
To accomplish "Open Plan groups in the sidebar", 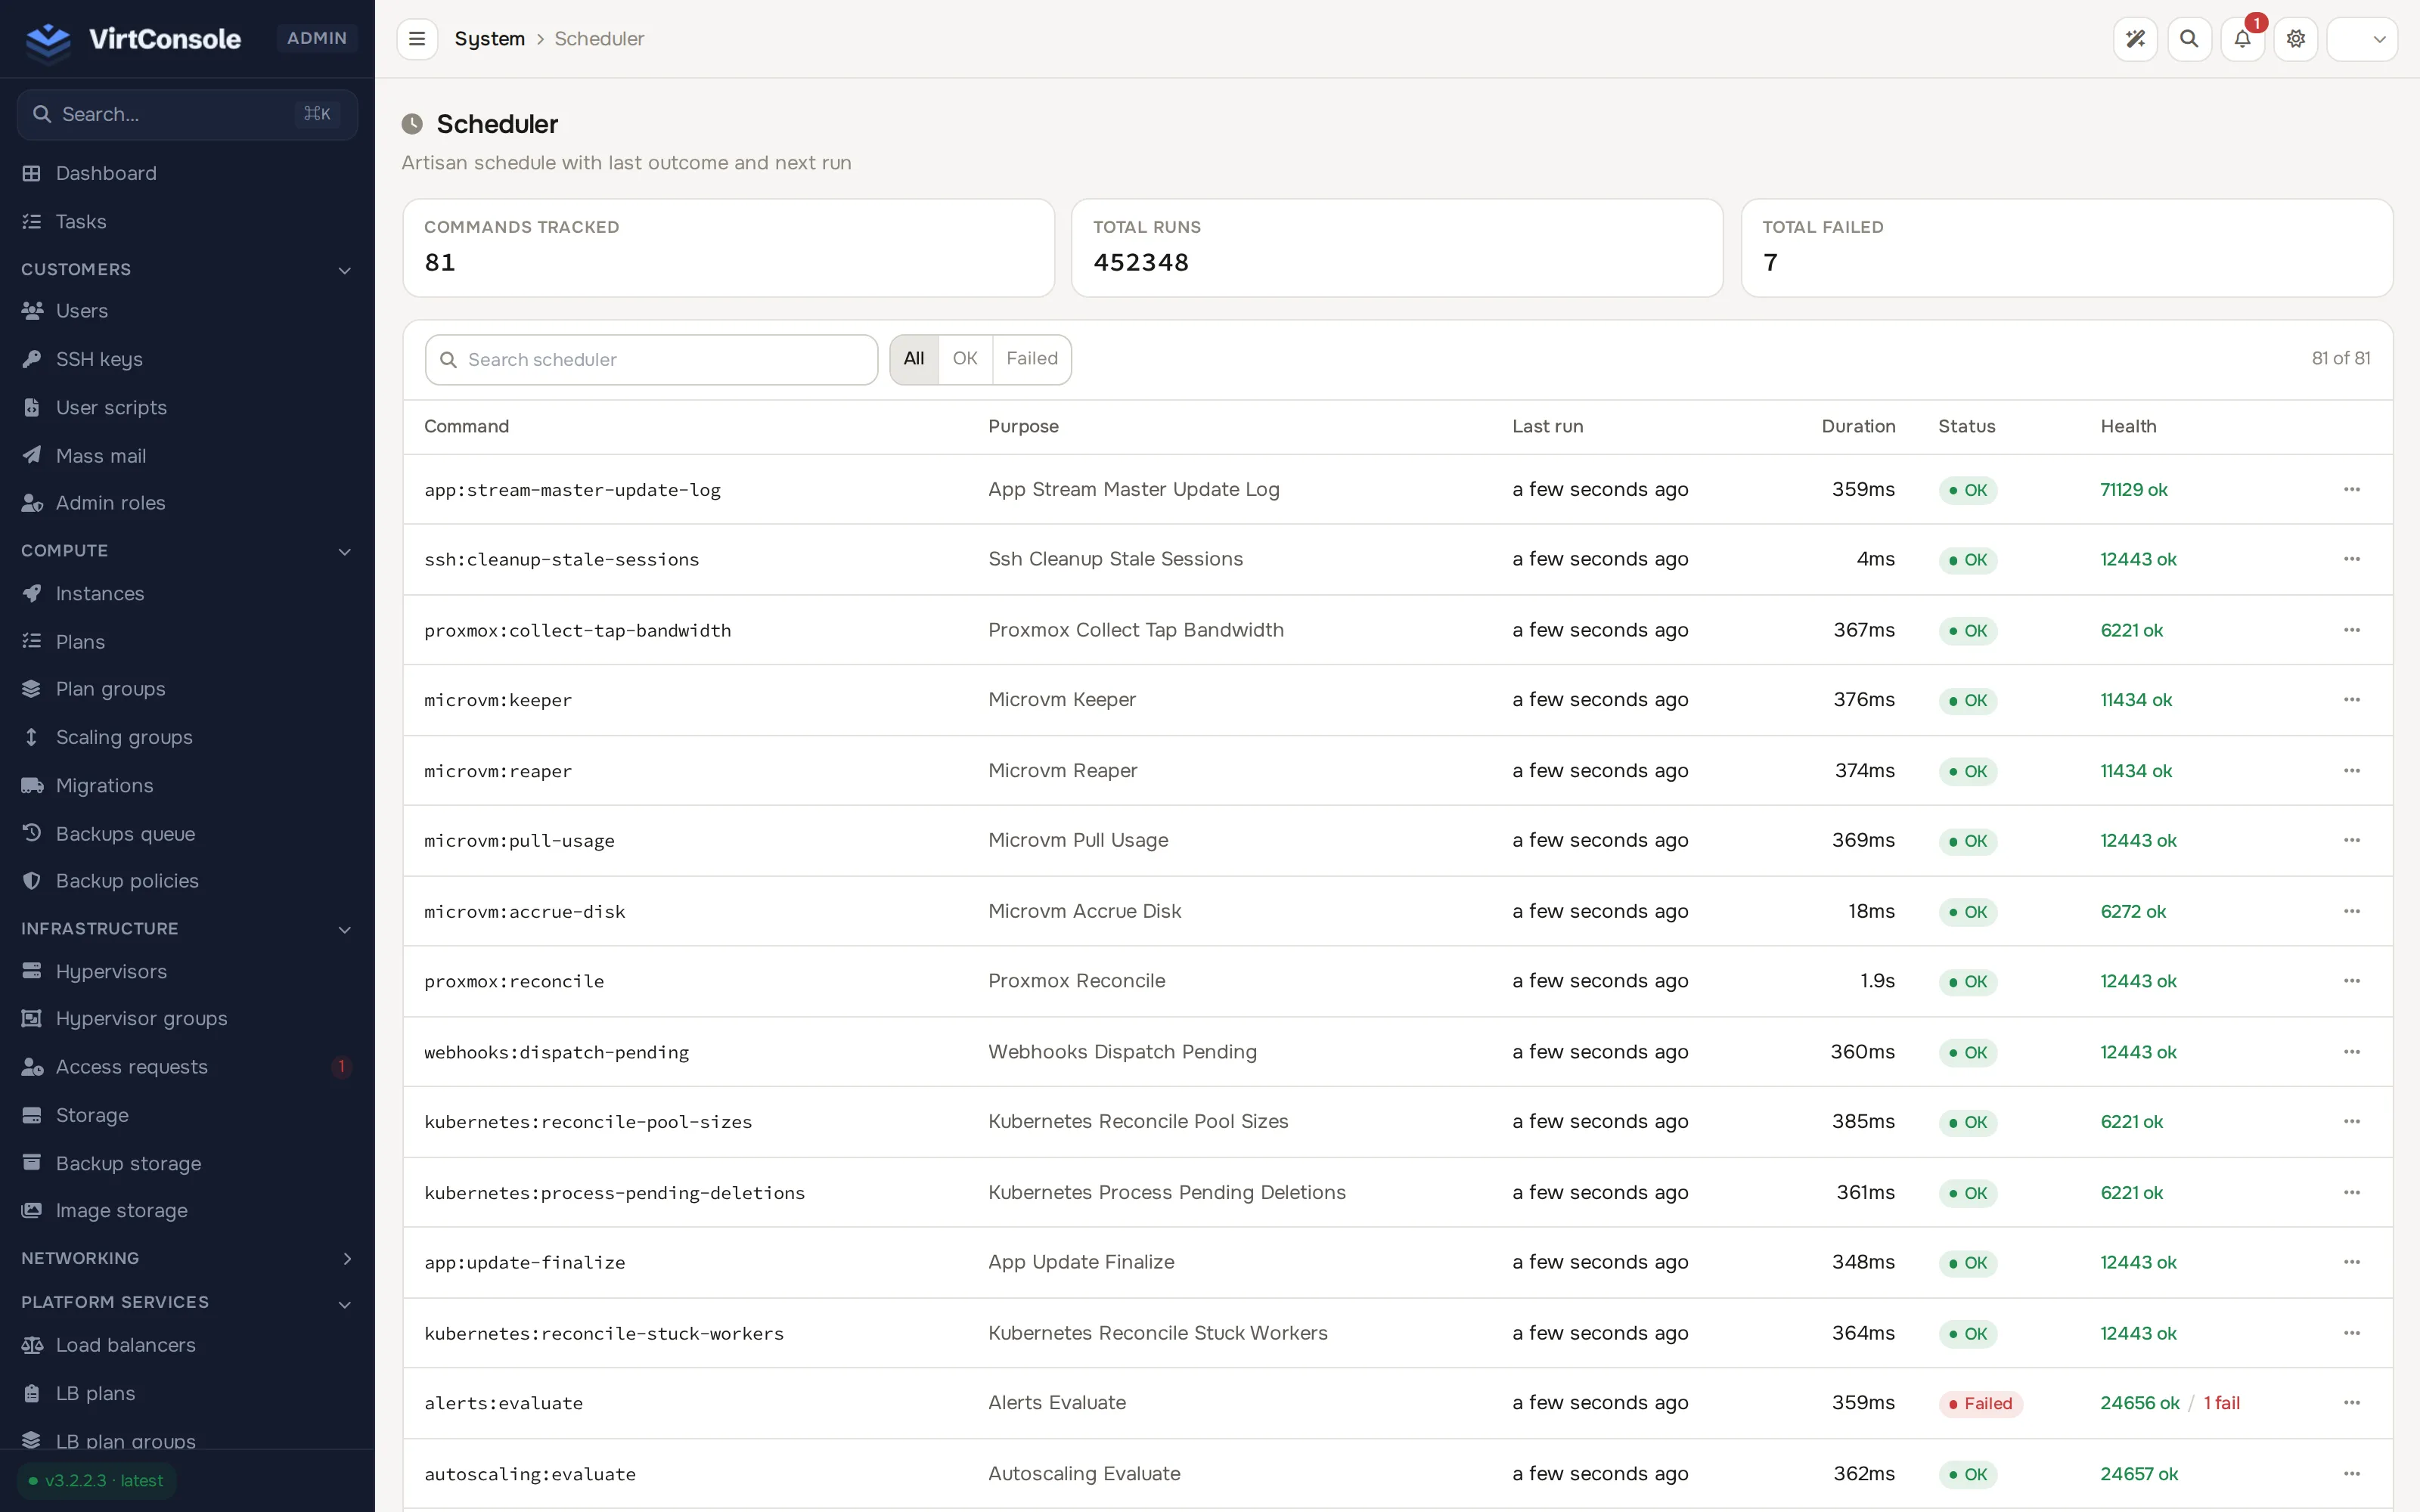I will 187,689.
